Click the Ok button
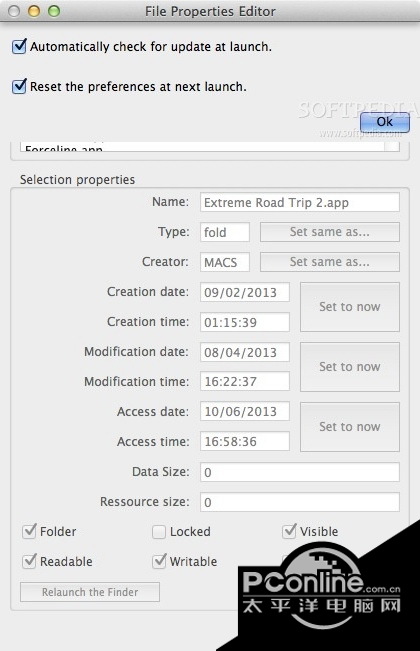The width and height of the screenshot is (420, 651). point(385,122)
